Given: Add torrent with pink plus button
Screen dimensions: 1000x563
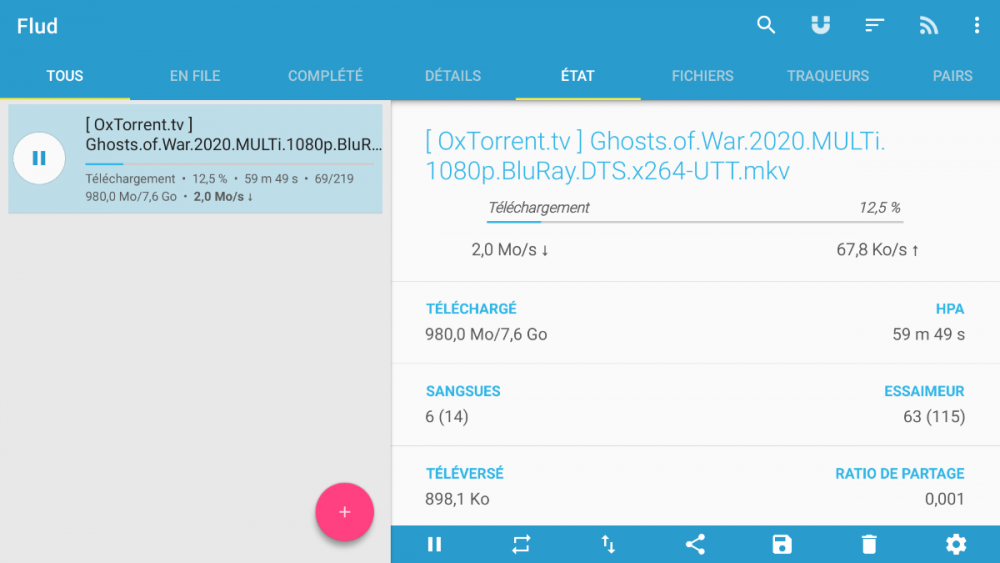Looking at the screenshot, I should tap(345, 512).
